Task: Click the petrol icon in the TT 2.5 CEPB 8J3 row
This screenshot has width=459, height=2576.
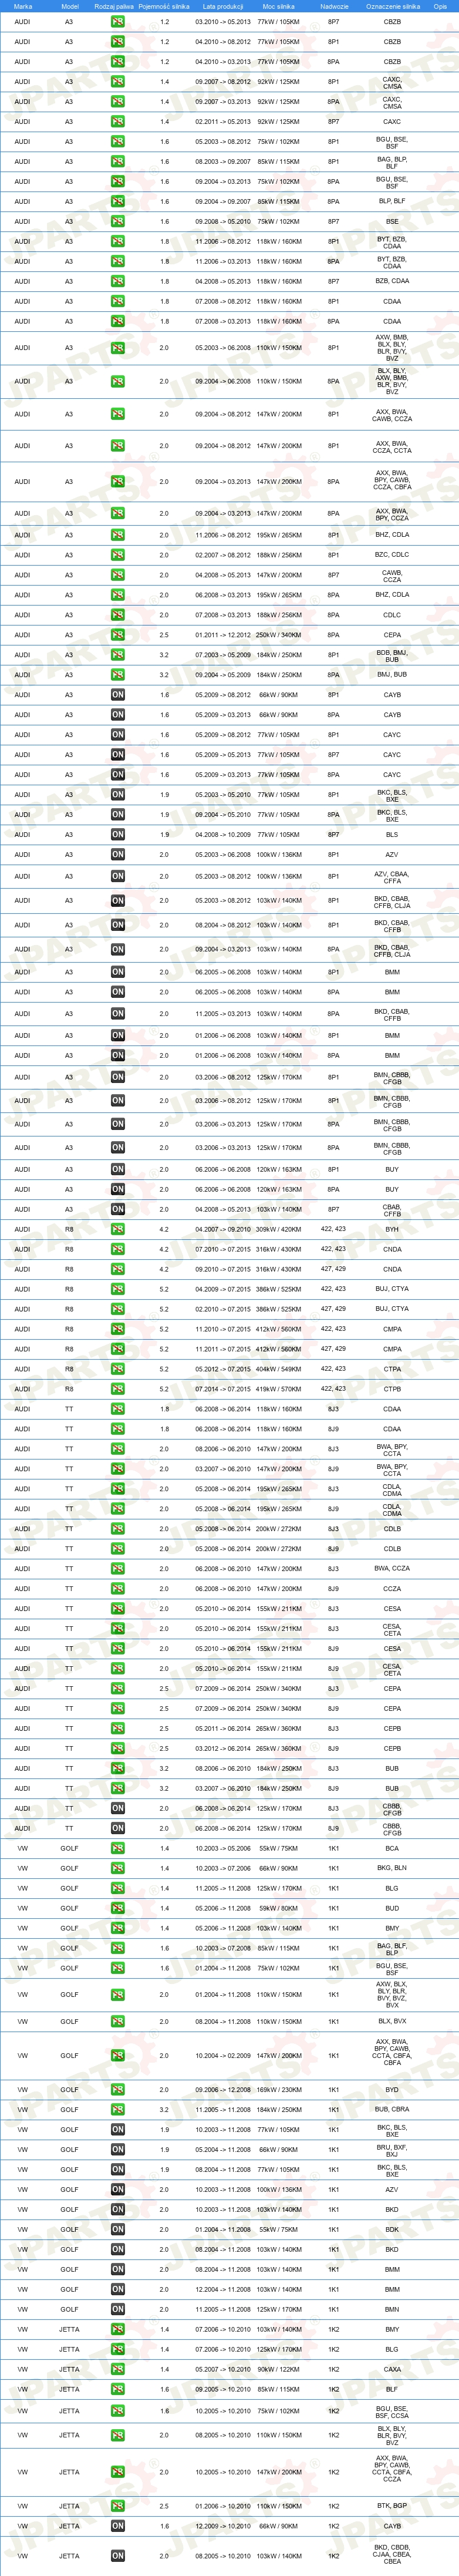Action: 118,1728
